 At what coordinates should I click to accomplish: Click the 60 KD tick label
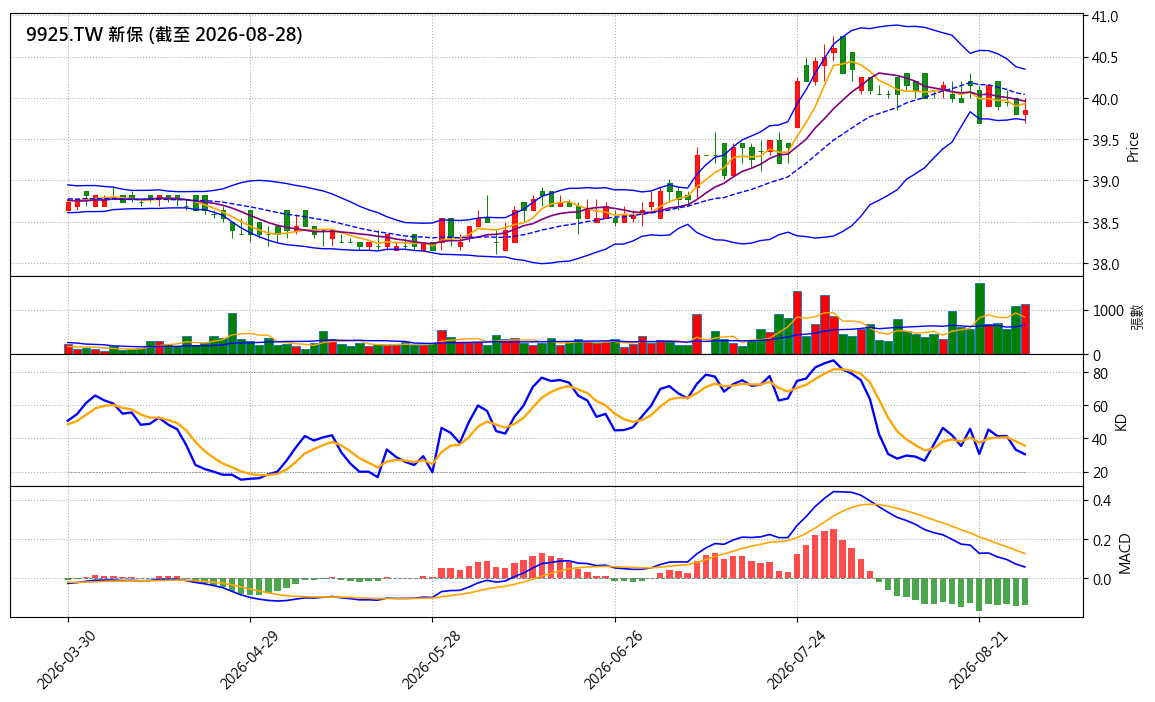pyautogui.click(x=1100, y=407)
